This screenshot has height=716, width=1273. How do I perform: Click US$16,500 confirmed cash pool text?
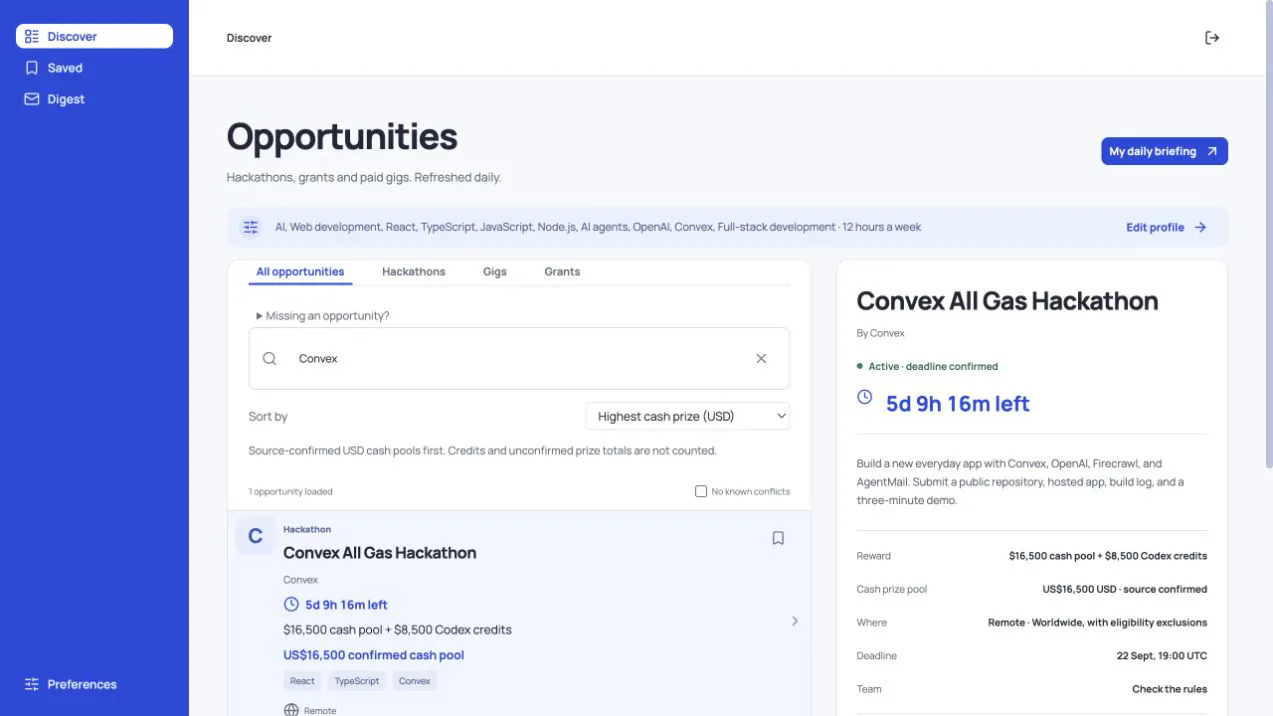point(374,656)
